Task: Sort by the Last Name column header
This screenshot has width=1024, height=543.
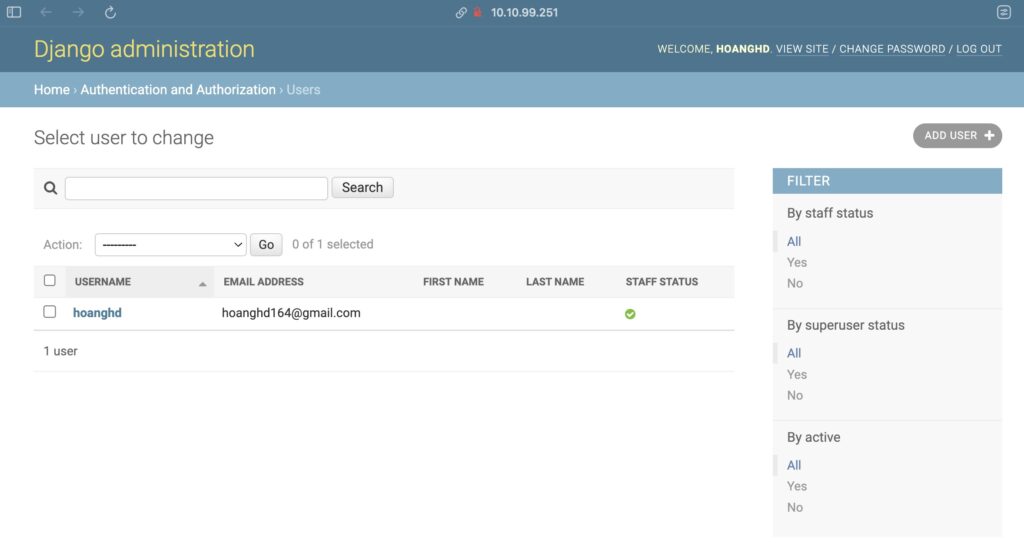Action: click(555, 282)
